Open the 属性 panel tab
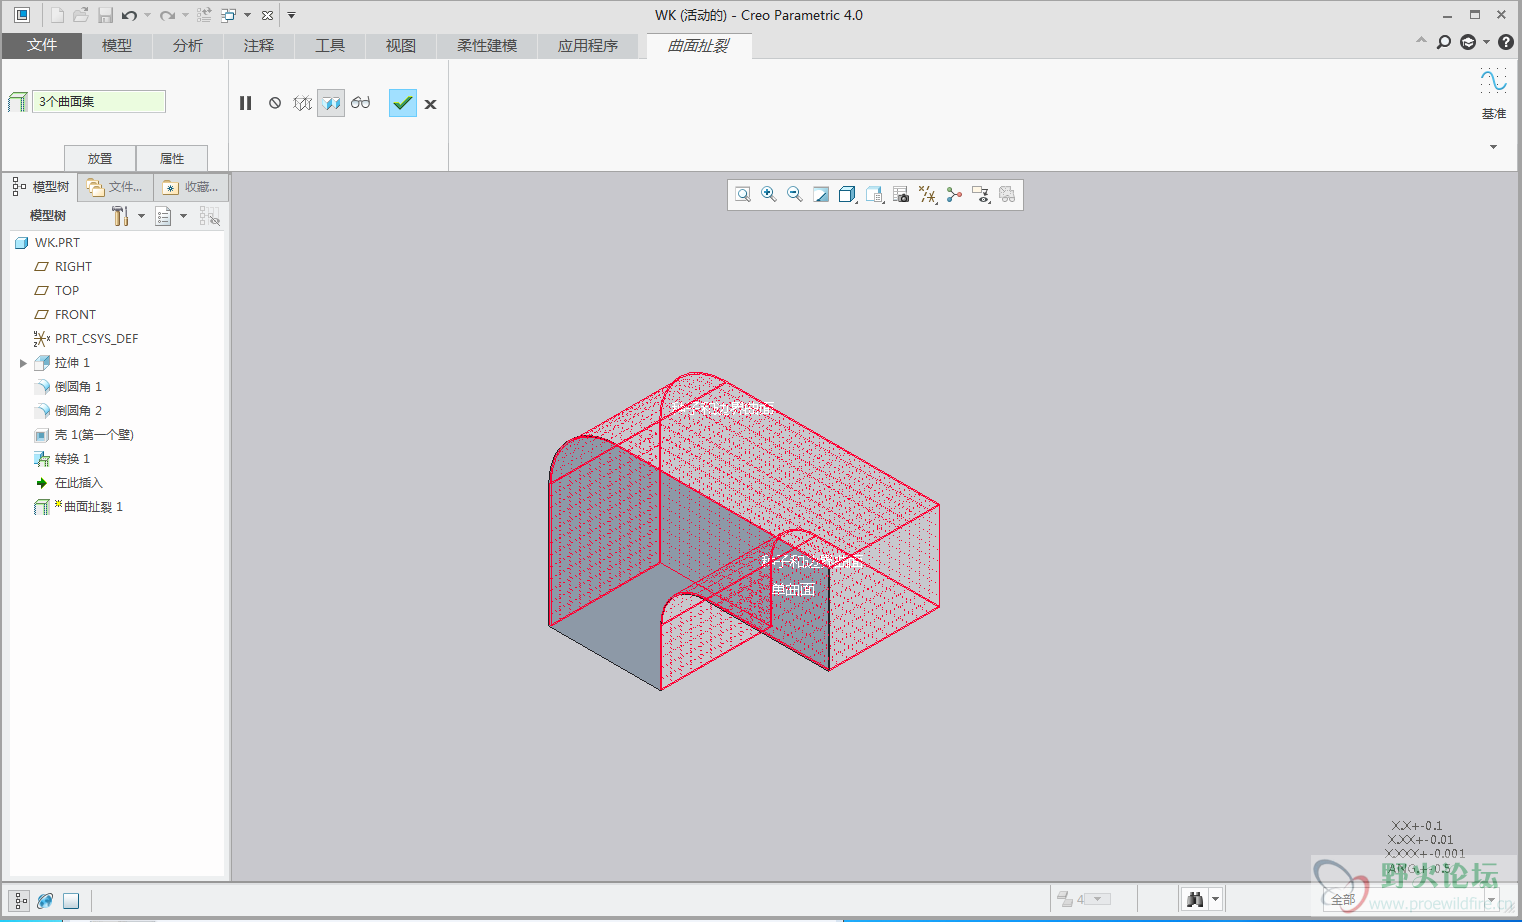1522x922 pixels. point(172,158)
